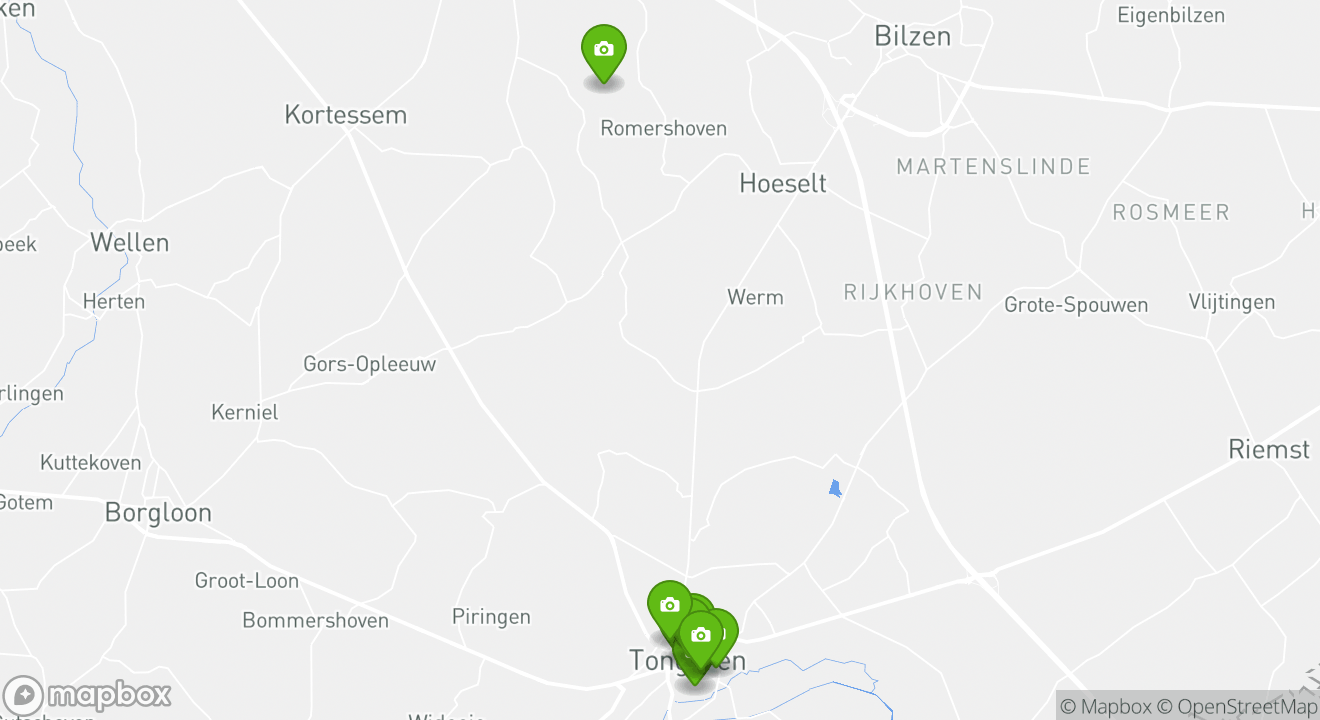Select the Gors-Opleeuw village label

pos(370,364)
